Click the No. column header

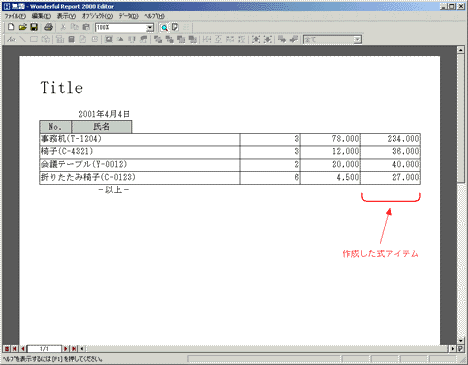[x=55, y=127]
